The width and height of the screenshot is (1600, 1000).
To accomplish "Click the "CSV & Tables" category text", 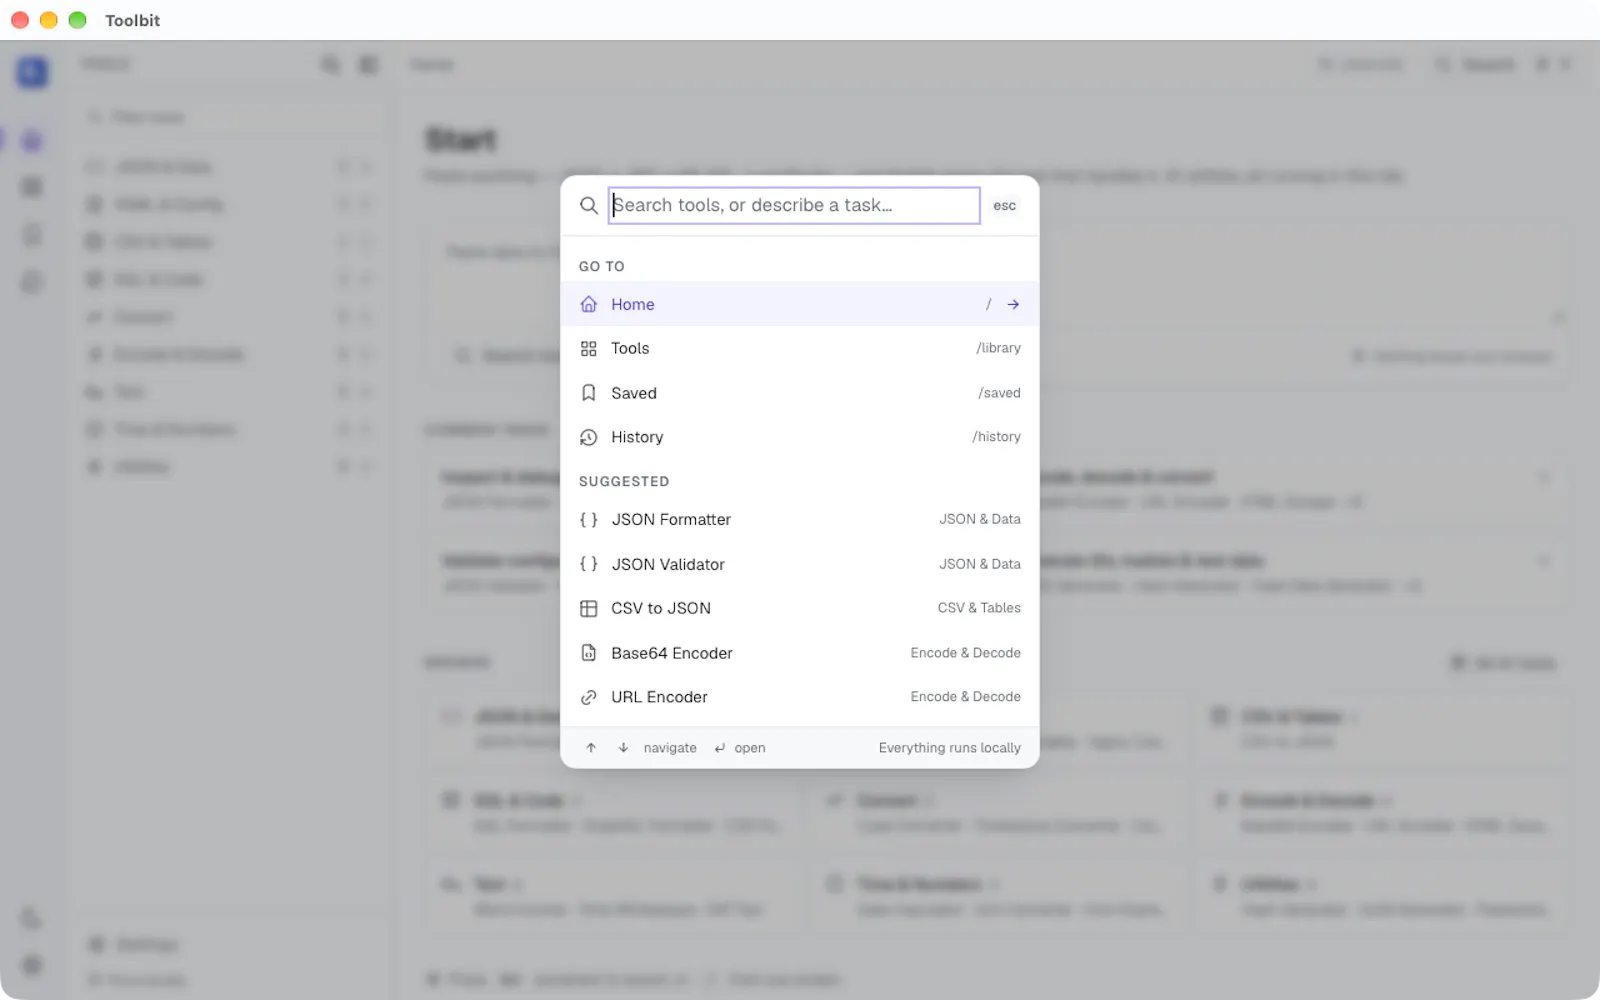I will pos(979,608).
